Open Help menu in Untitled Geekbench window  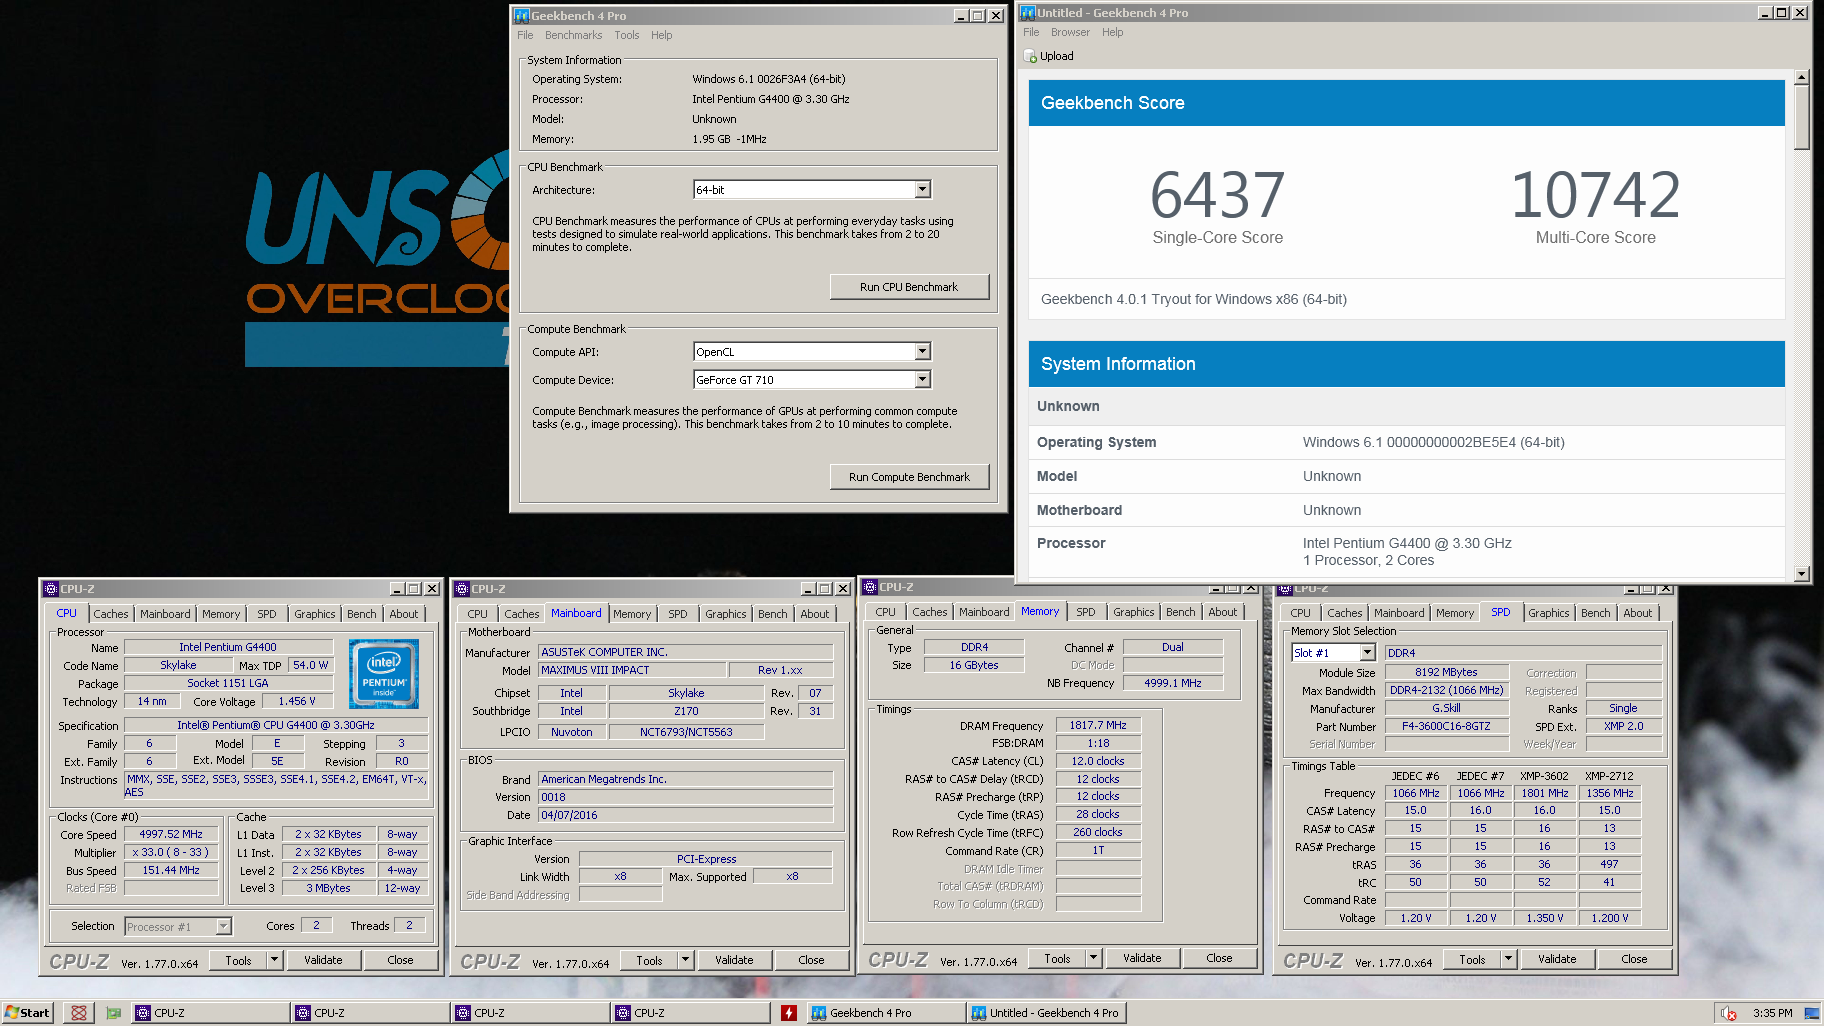1112,32
